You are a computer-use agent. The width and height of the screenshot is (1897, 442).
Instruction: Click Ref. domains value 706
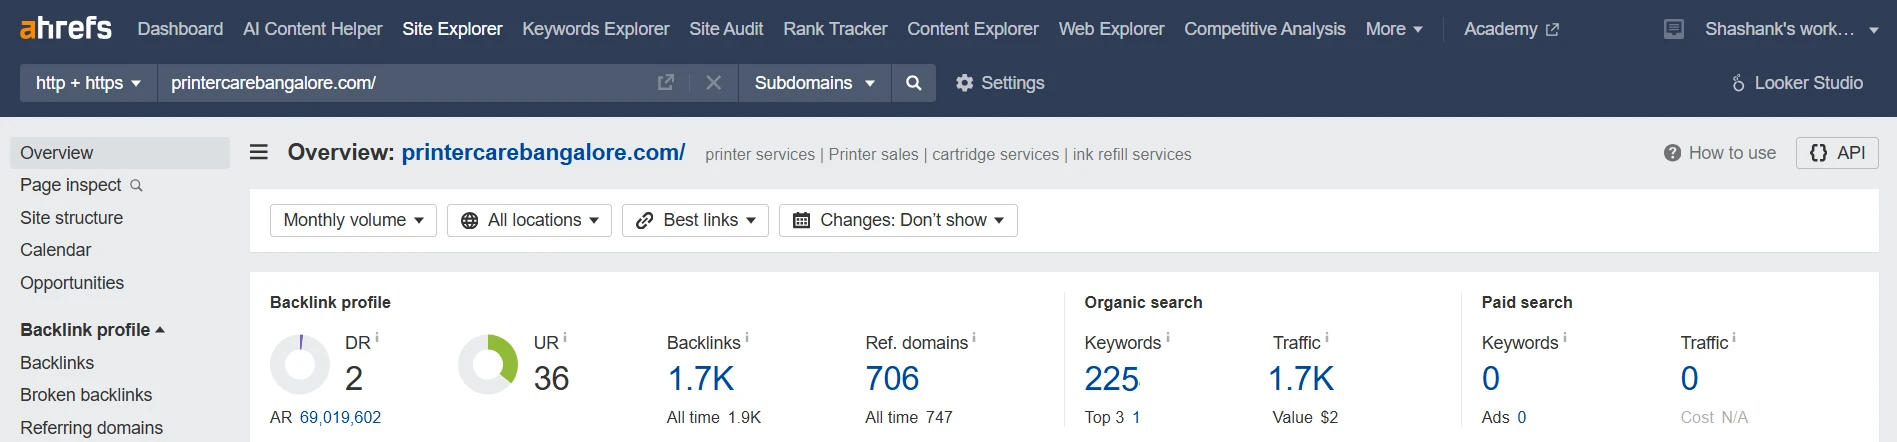click(892, 378)
